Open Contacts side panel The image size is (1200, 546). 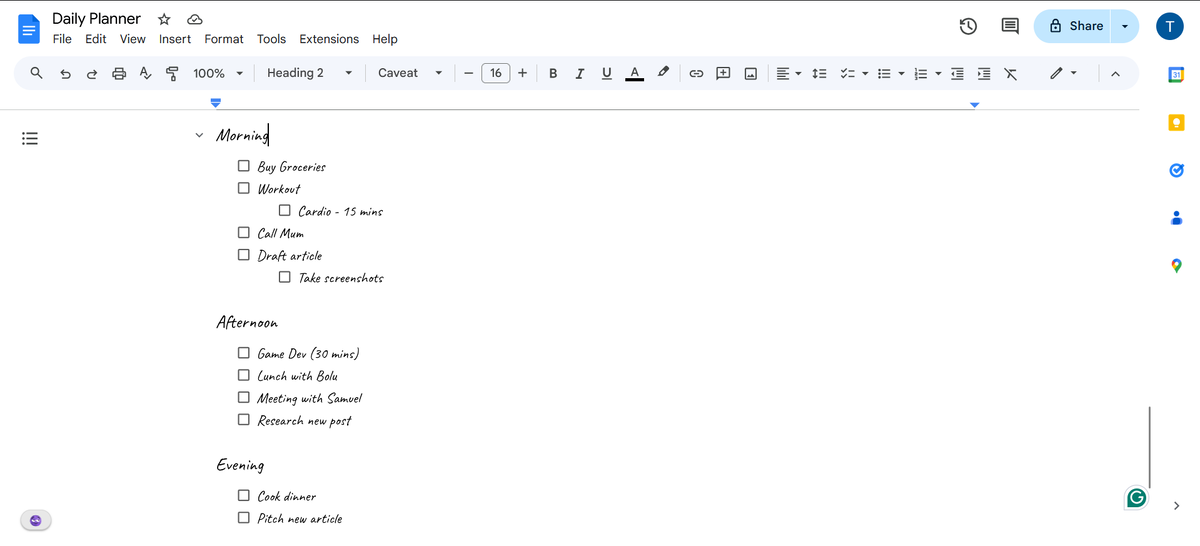(x=1176, y=218)
